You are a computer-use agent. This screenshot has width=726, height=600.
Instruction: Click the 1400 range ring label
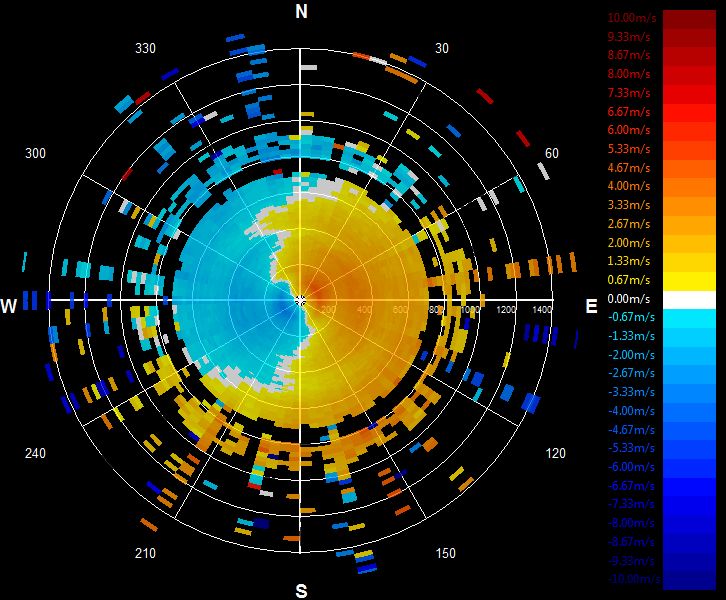click(x=542, y=309)
